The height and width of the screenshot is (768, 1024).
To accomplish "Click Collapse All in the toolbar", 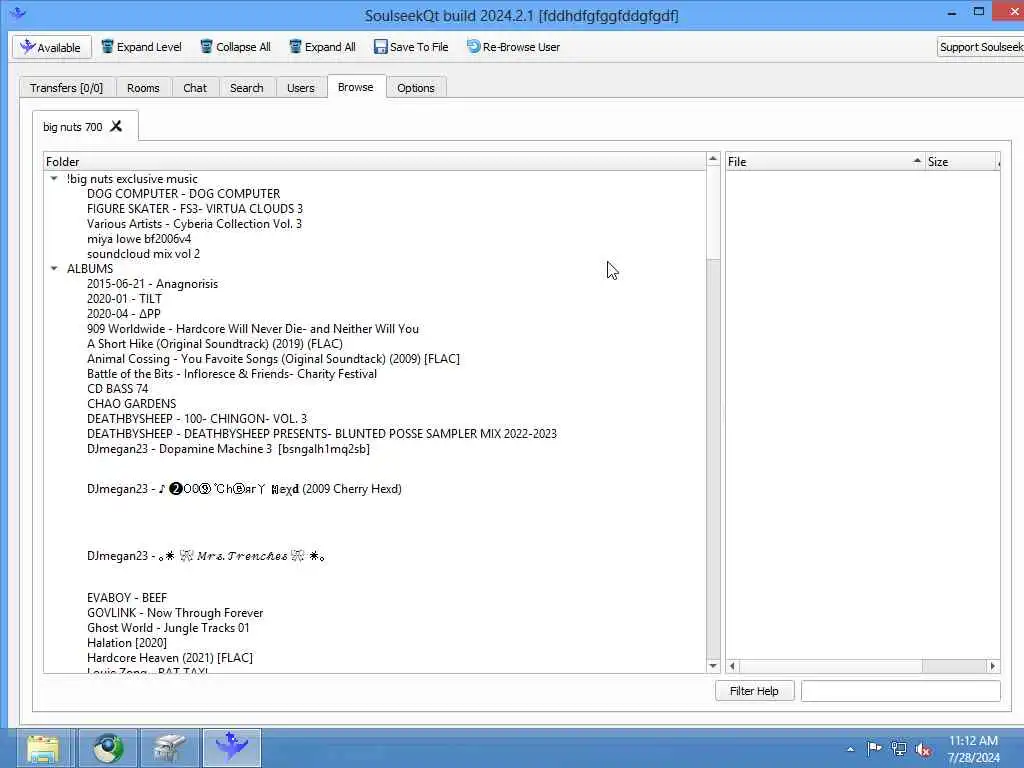I will click(x=235, y=47).
